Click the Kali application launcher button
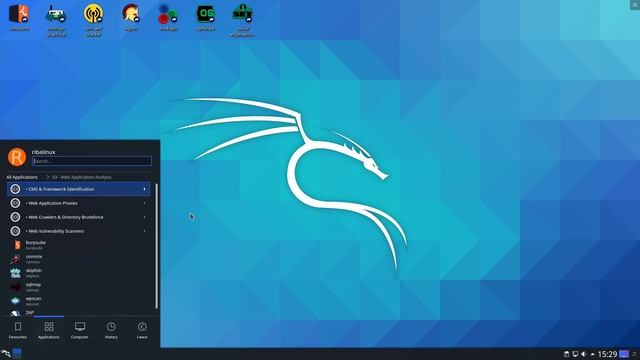 tap(5, 353)
